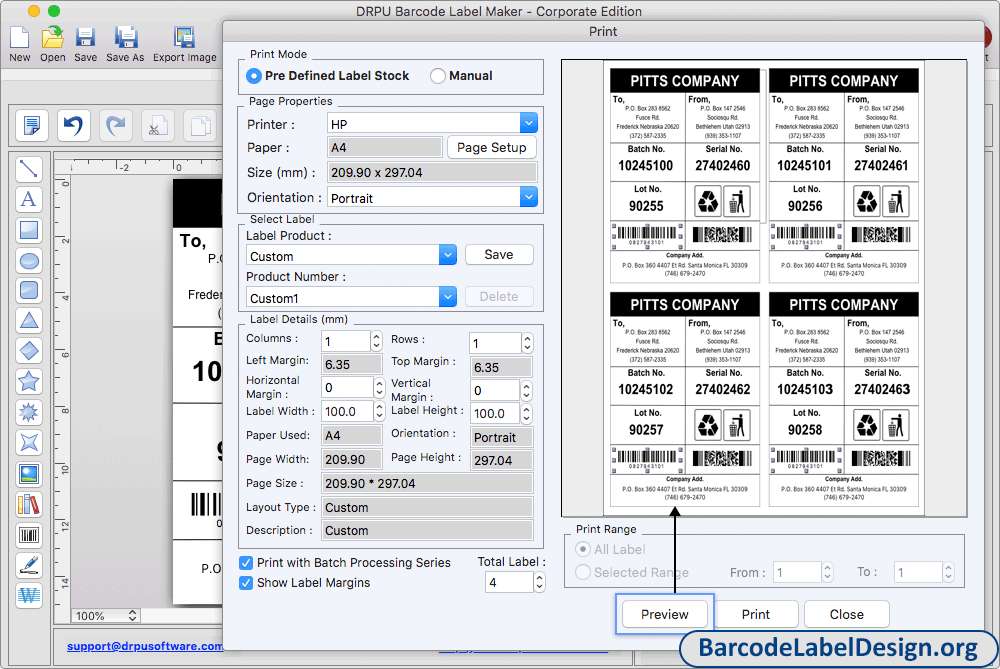Screen dimensions: 1000x669
Task: Click the Page Setup button
Action: (491, 147)
